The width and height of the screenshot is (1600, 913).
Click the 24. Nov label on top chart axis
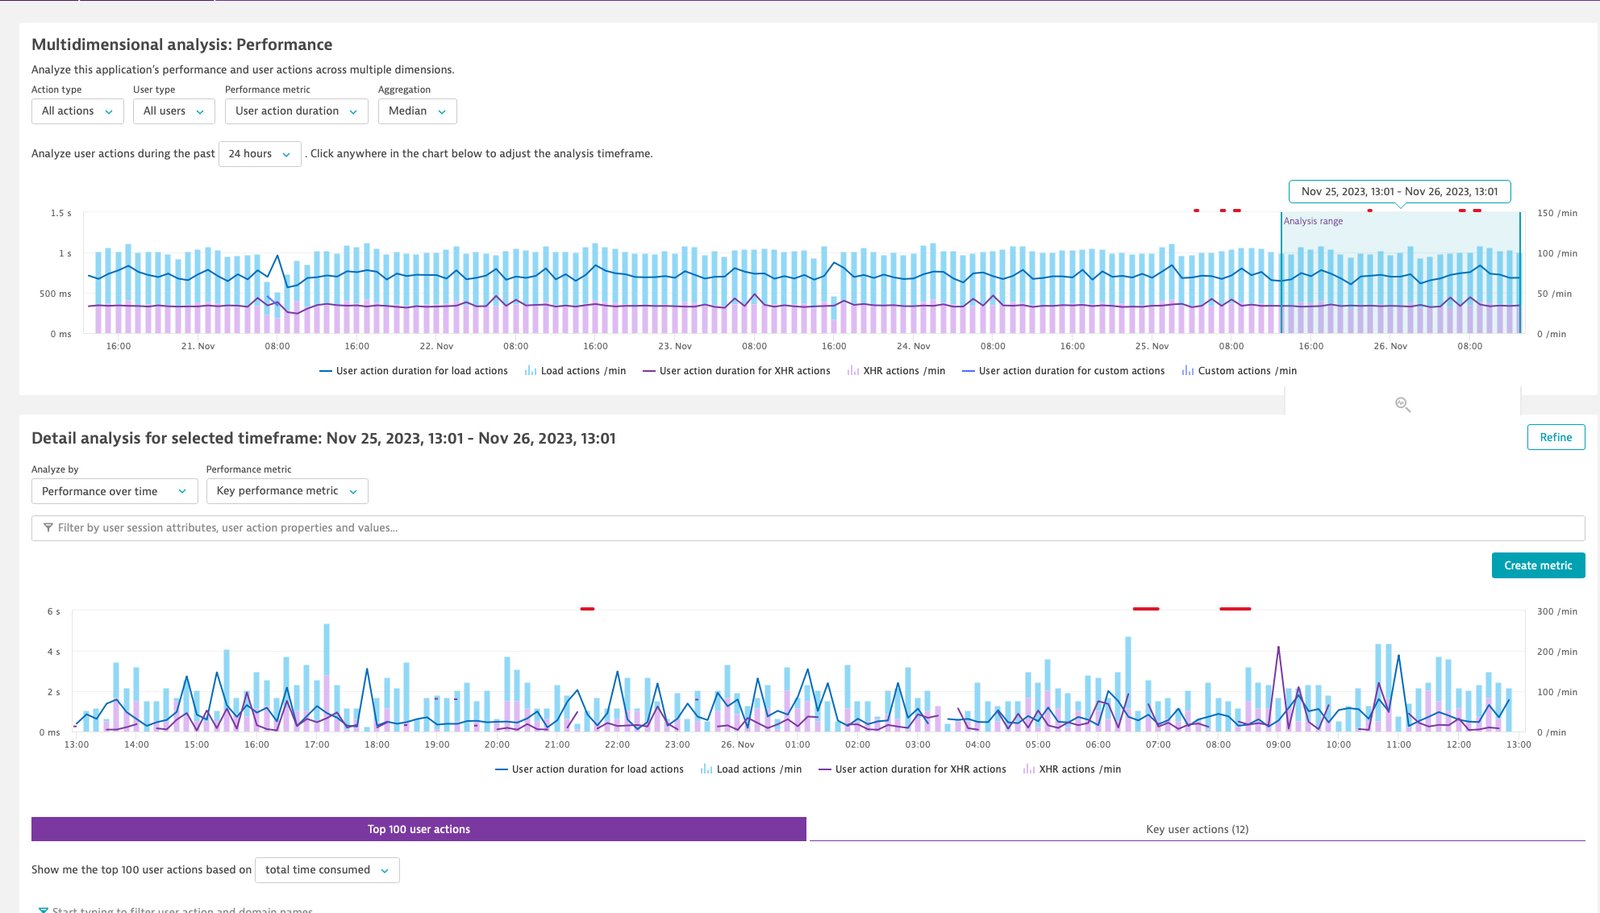(x=913, y=347)
